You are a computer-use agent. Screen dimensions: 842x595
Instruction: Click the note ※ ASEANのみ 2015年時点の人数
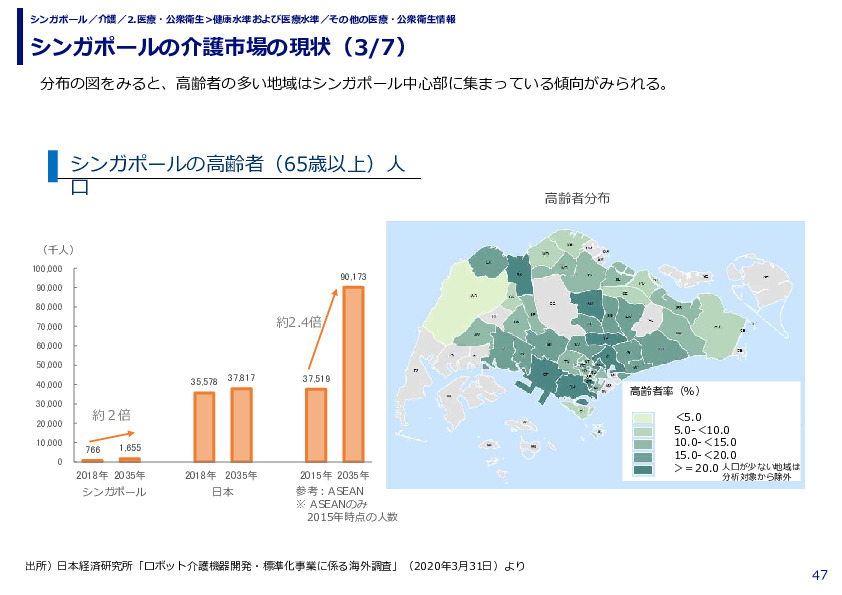[347, 511]
